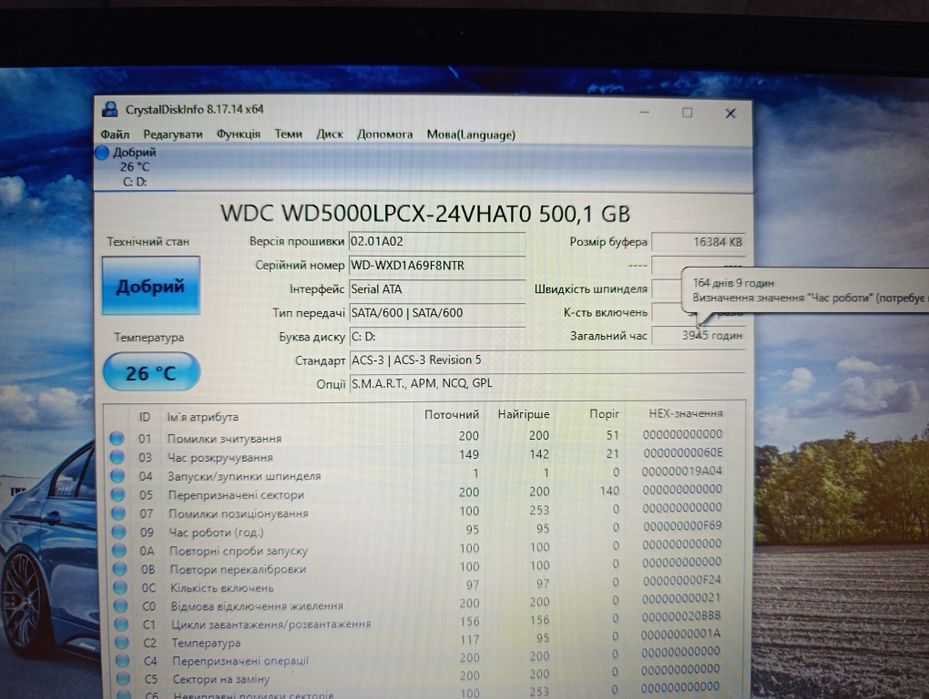Select the Помилки позиціонування attribute name
The height and width of the screenshot is (699, 929).
click(239, 513)
